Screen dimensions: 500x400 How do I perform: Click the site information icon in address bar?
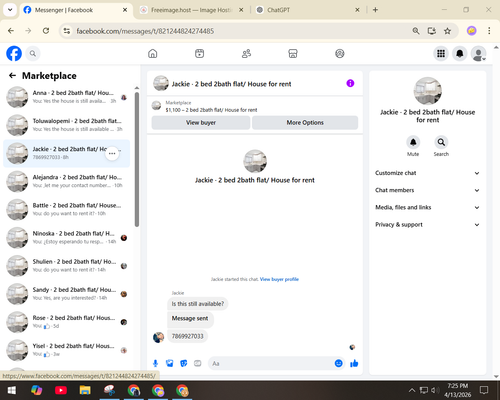point(67,31)
